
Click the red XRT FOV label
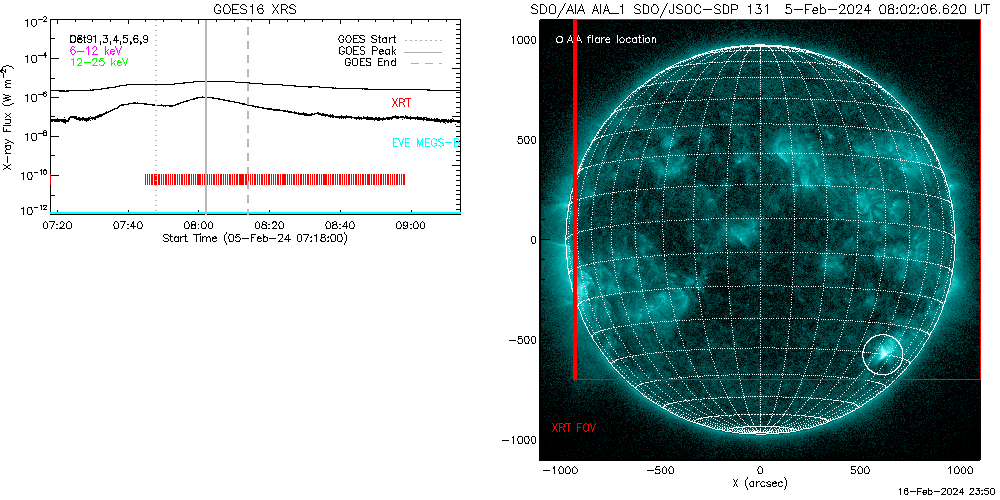pyautogui.click(x=573, y=427)
